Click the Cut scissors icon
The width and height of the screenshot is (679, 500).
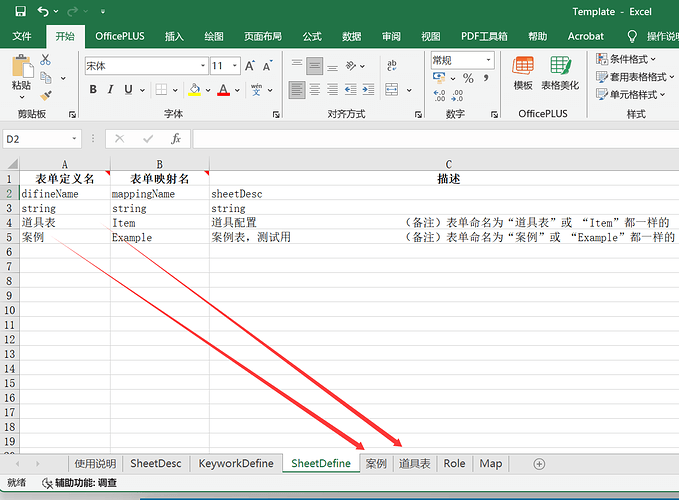coord(45,60)
